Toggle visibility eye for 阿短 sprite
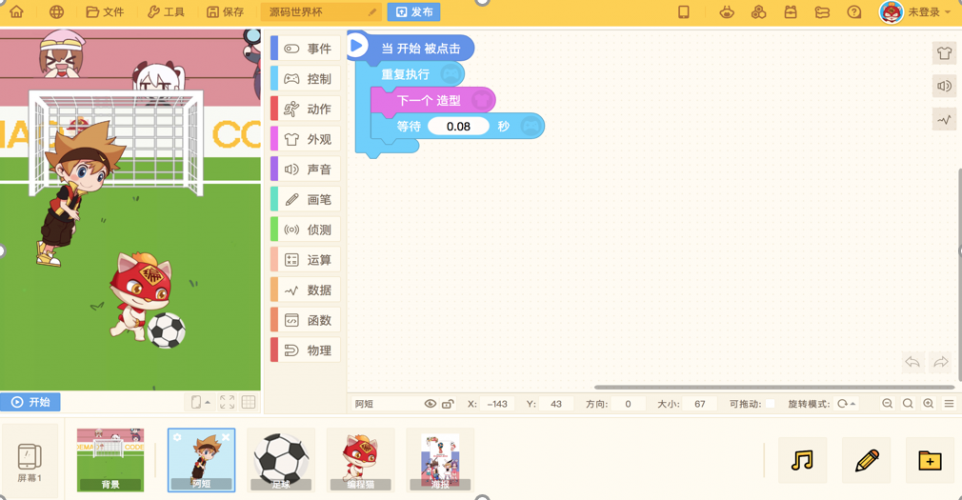 [x=430, y=404]
